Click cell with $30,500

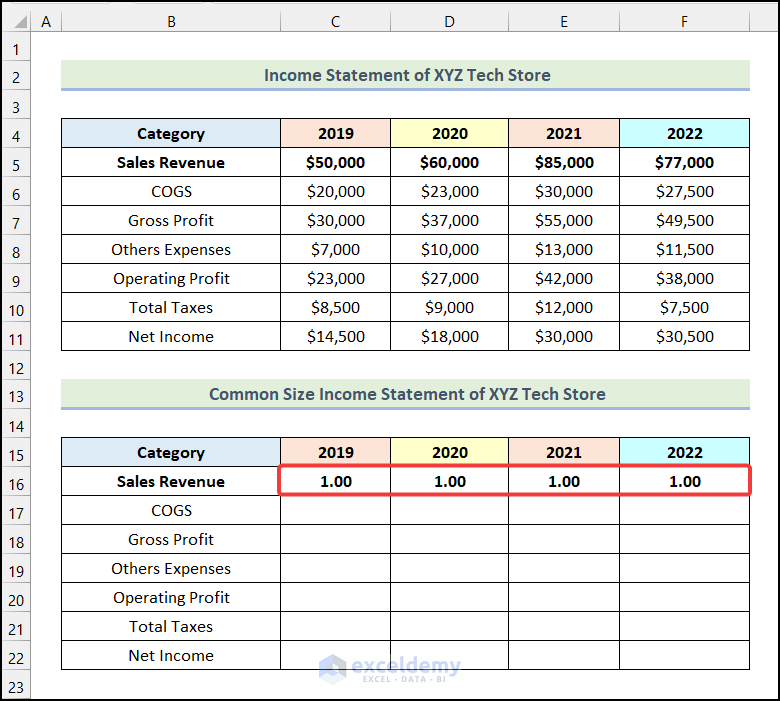pyautogui.click(x=684, y=336)
